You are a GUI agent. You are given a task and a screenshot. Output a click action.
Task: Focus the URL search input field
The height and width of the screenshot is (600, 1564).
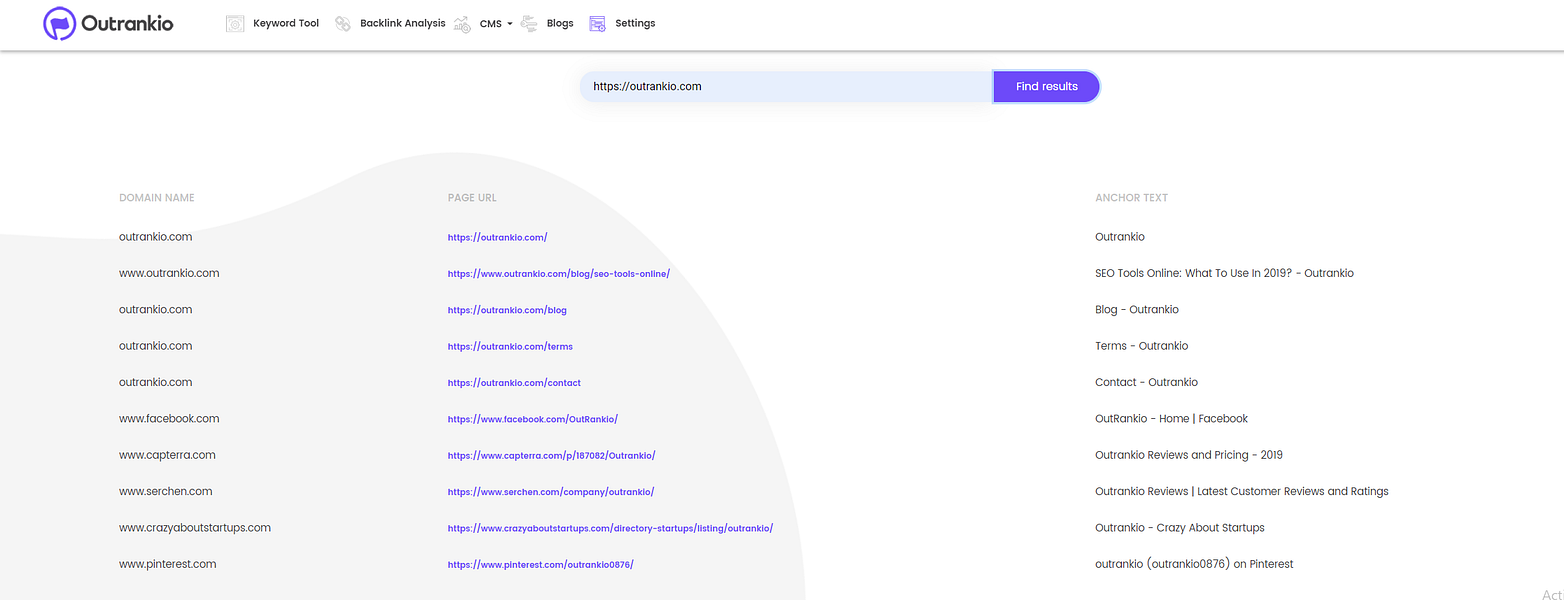tap(786, 86)
